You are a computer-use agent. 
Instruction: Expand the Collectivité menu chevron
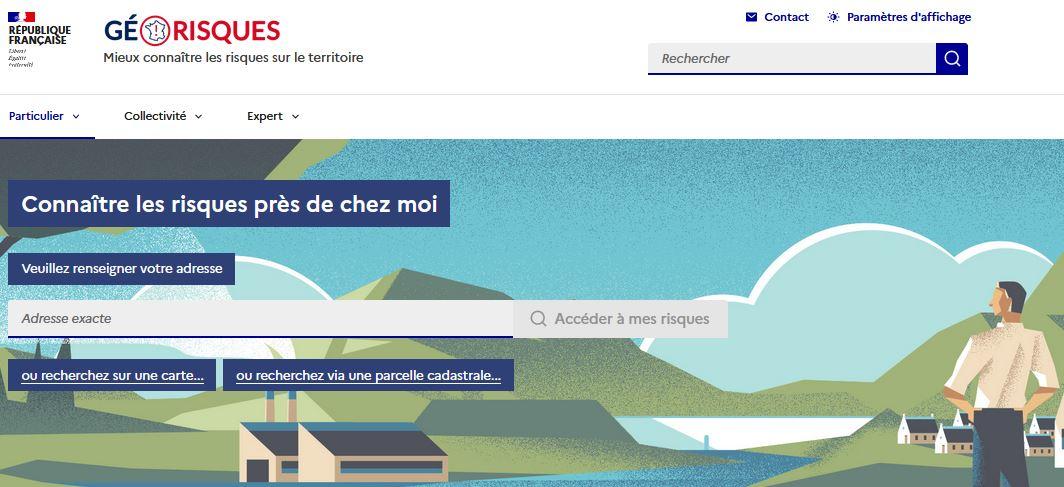coord(198,117)
